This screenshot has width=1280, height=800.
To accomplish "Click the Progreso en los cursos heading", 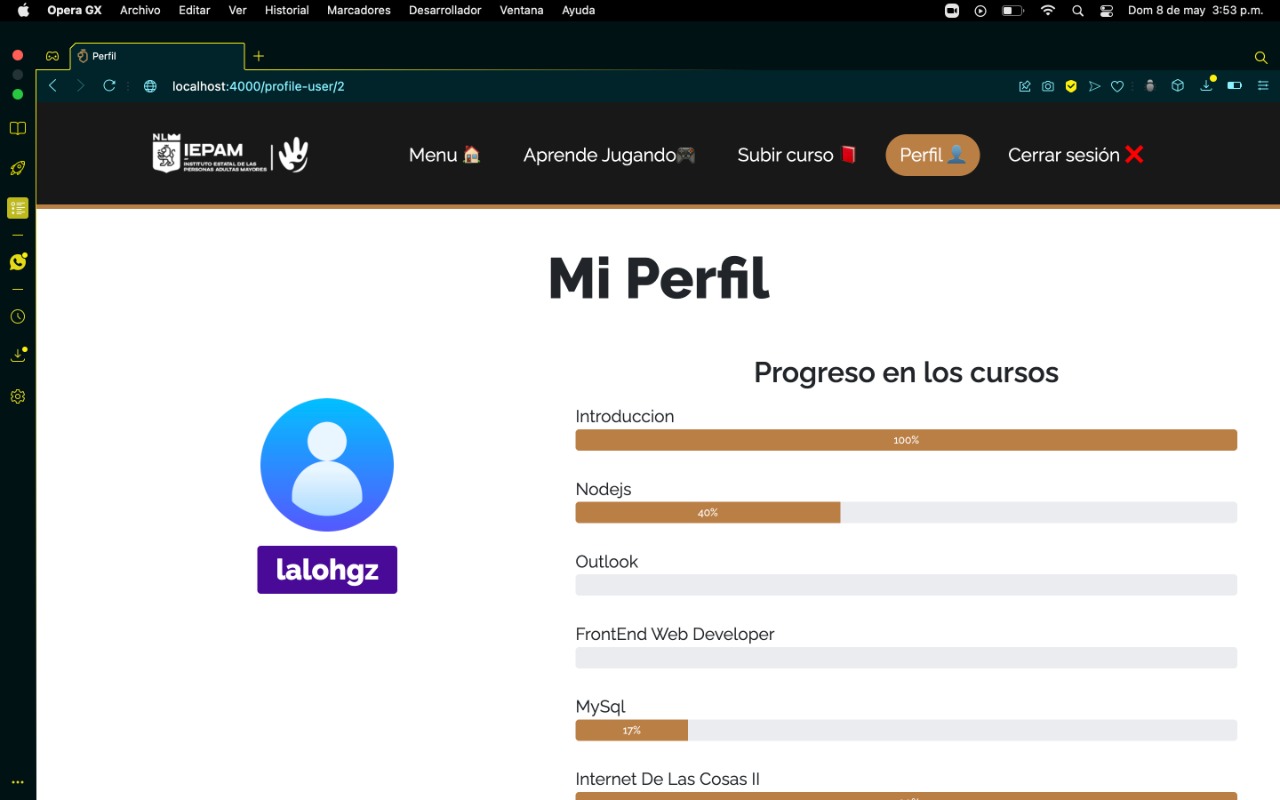I will [906, 373].
